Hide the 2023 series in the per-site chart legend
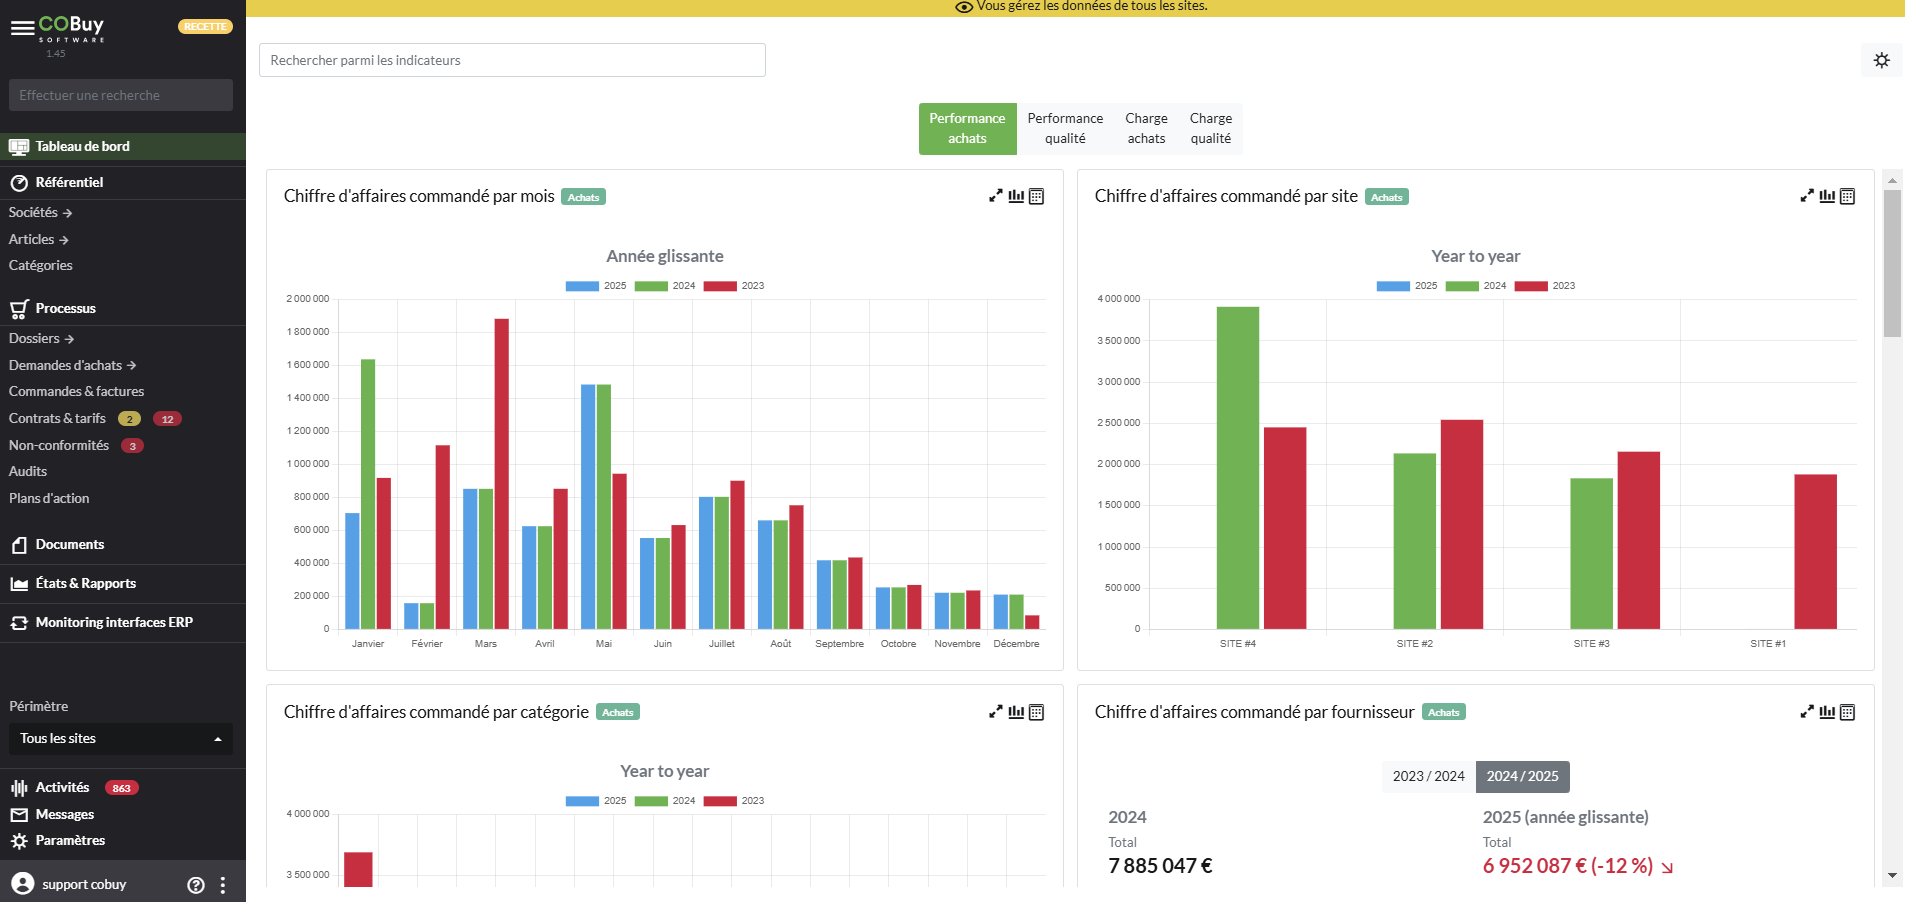 click(1545, 286)
